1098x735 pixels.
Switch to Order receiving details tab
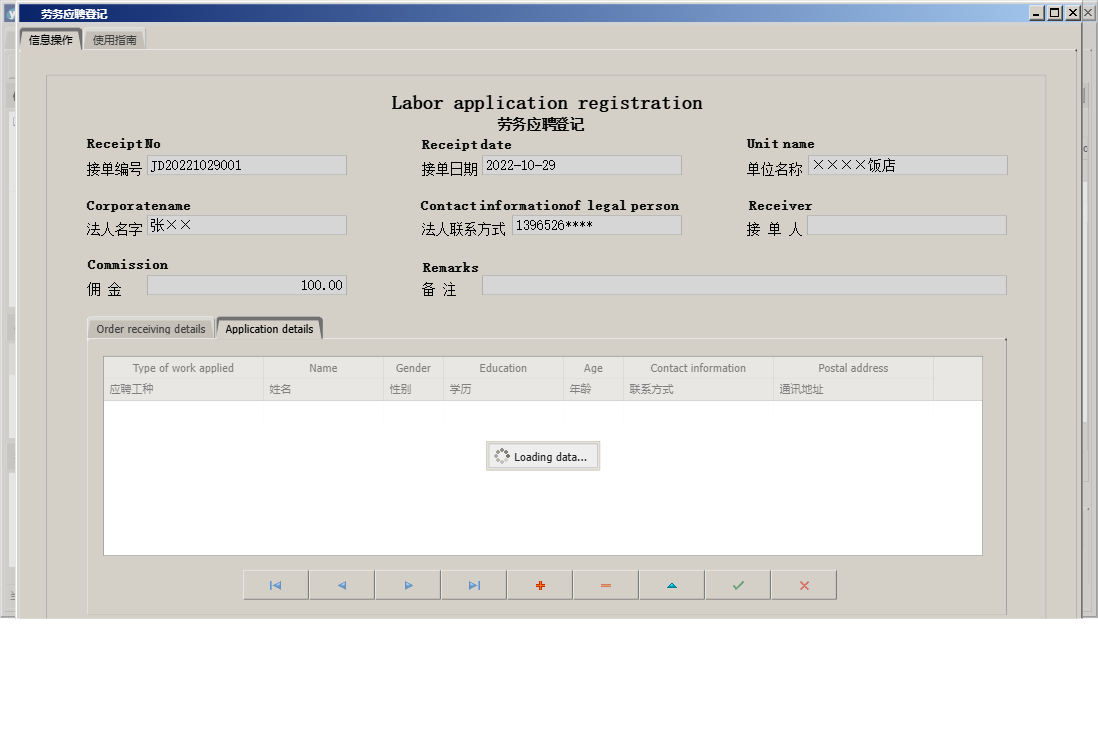[x=150, y=329]
